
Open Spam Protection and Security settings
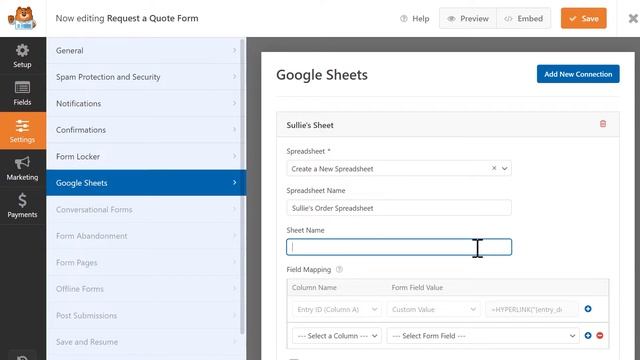(x=146, y=77)
